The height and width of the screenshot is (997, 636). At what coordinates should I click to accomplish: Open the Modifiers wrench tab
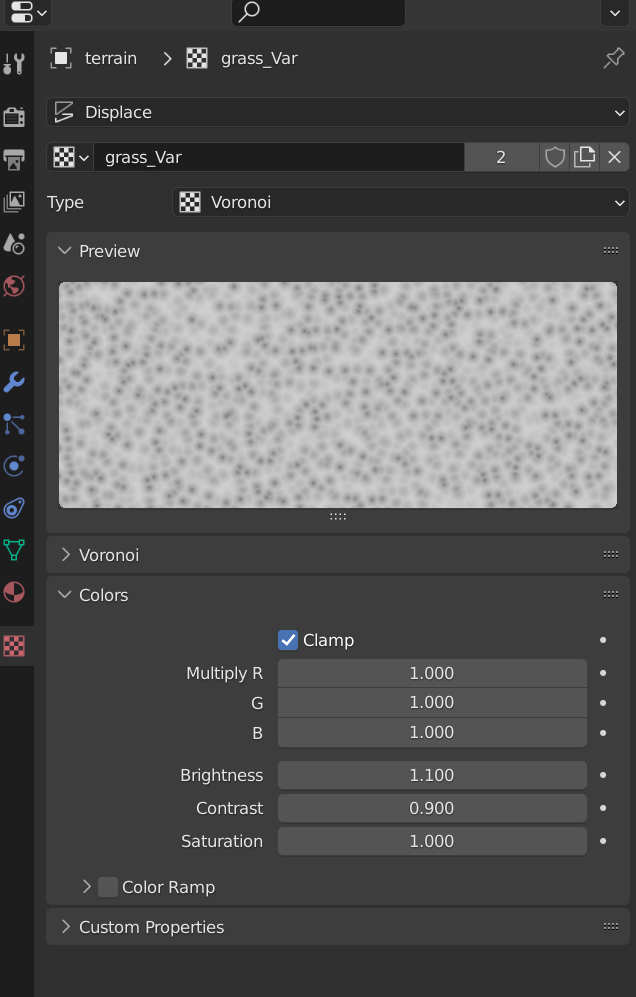pyautogui.click(x=14, y=382)
